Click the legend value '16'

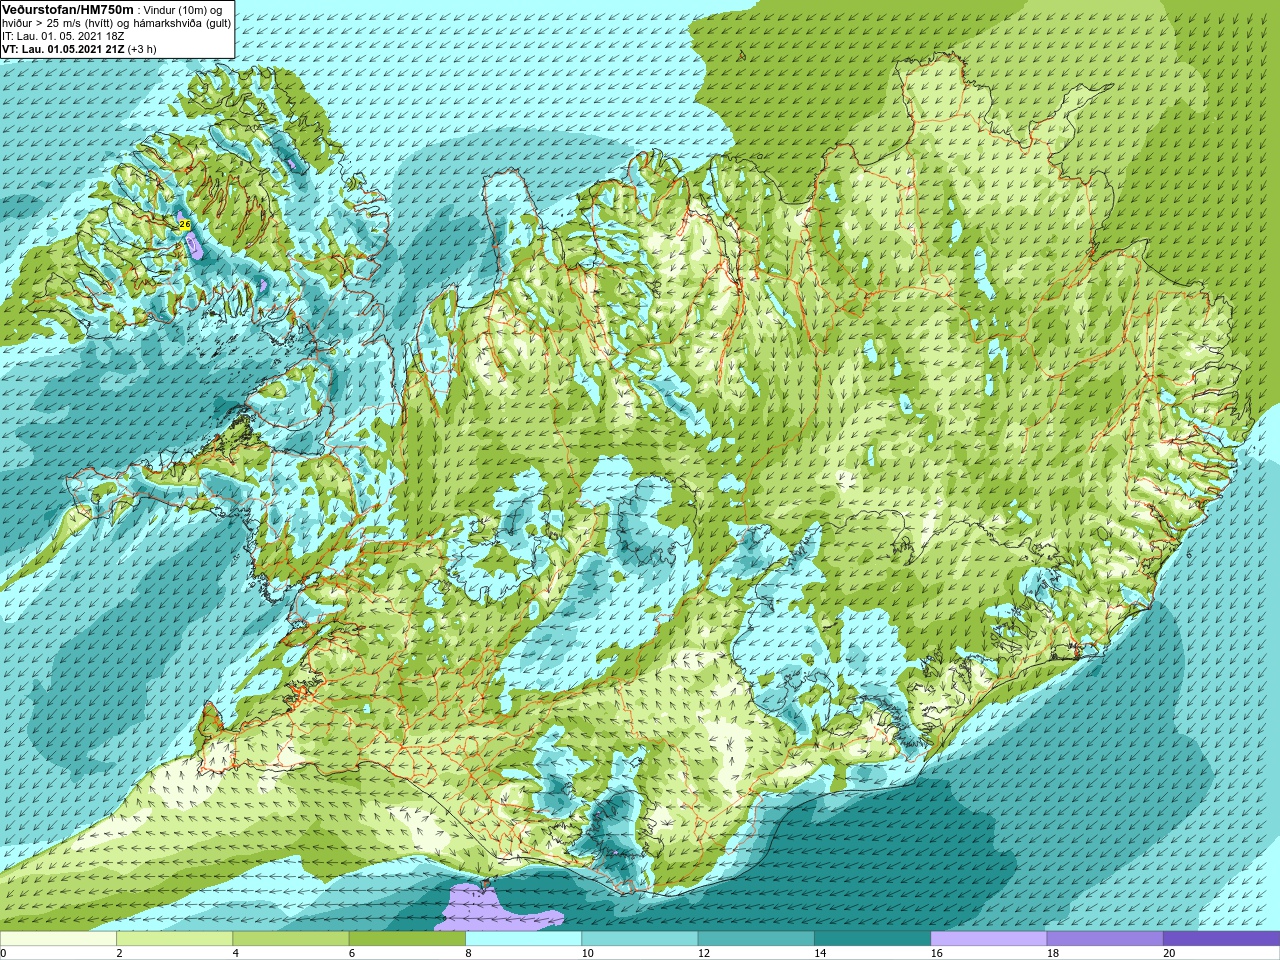tap(937, 953)
